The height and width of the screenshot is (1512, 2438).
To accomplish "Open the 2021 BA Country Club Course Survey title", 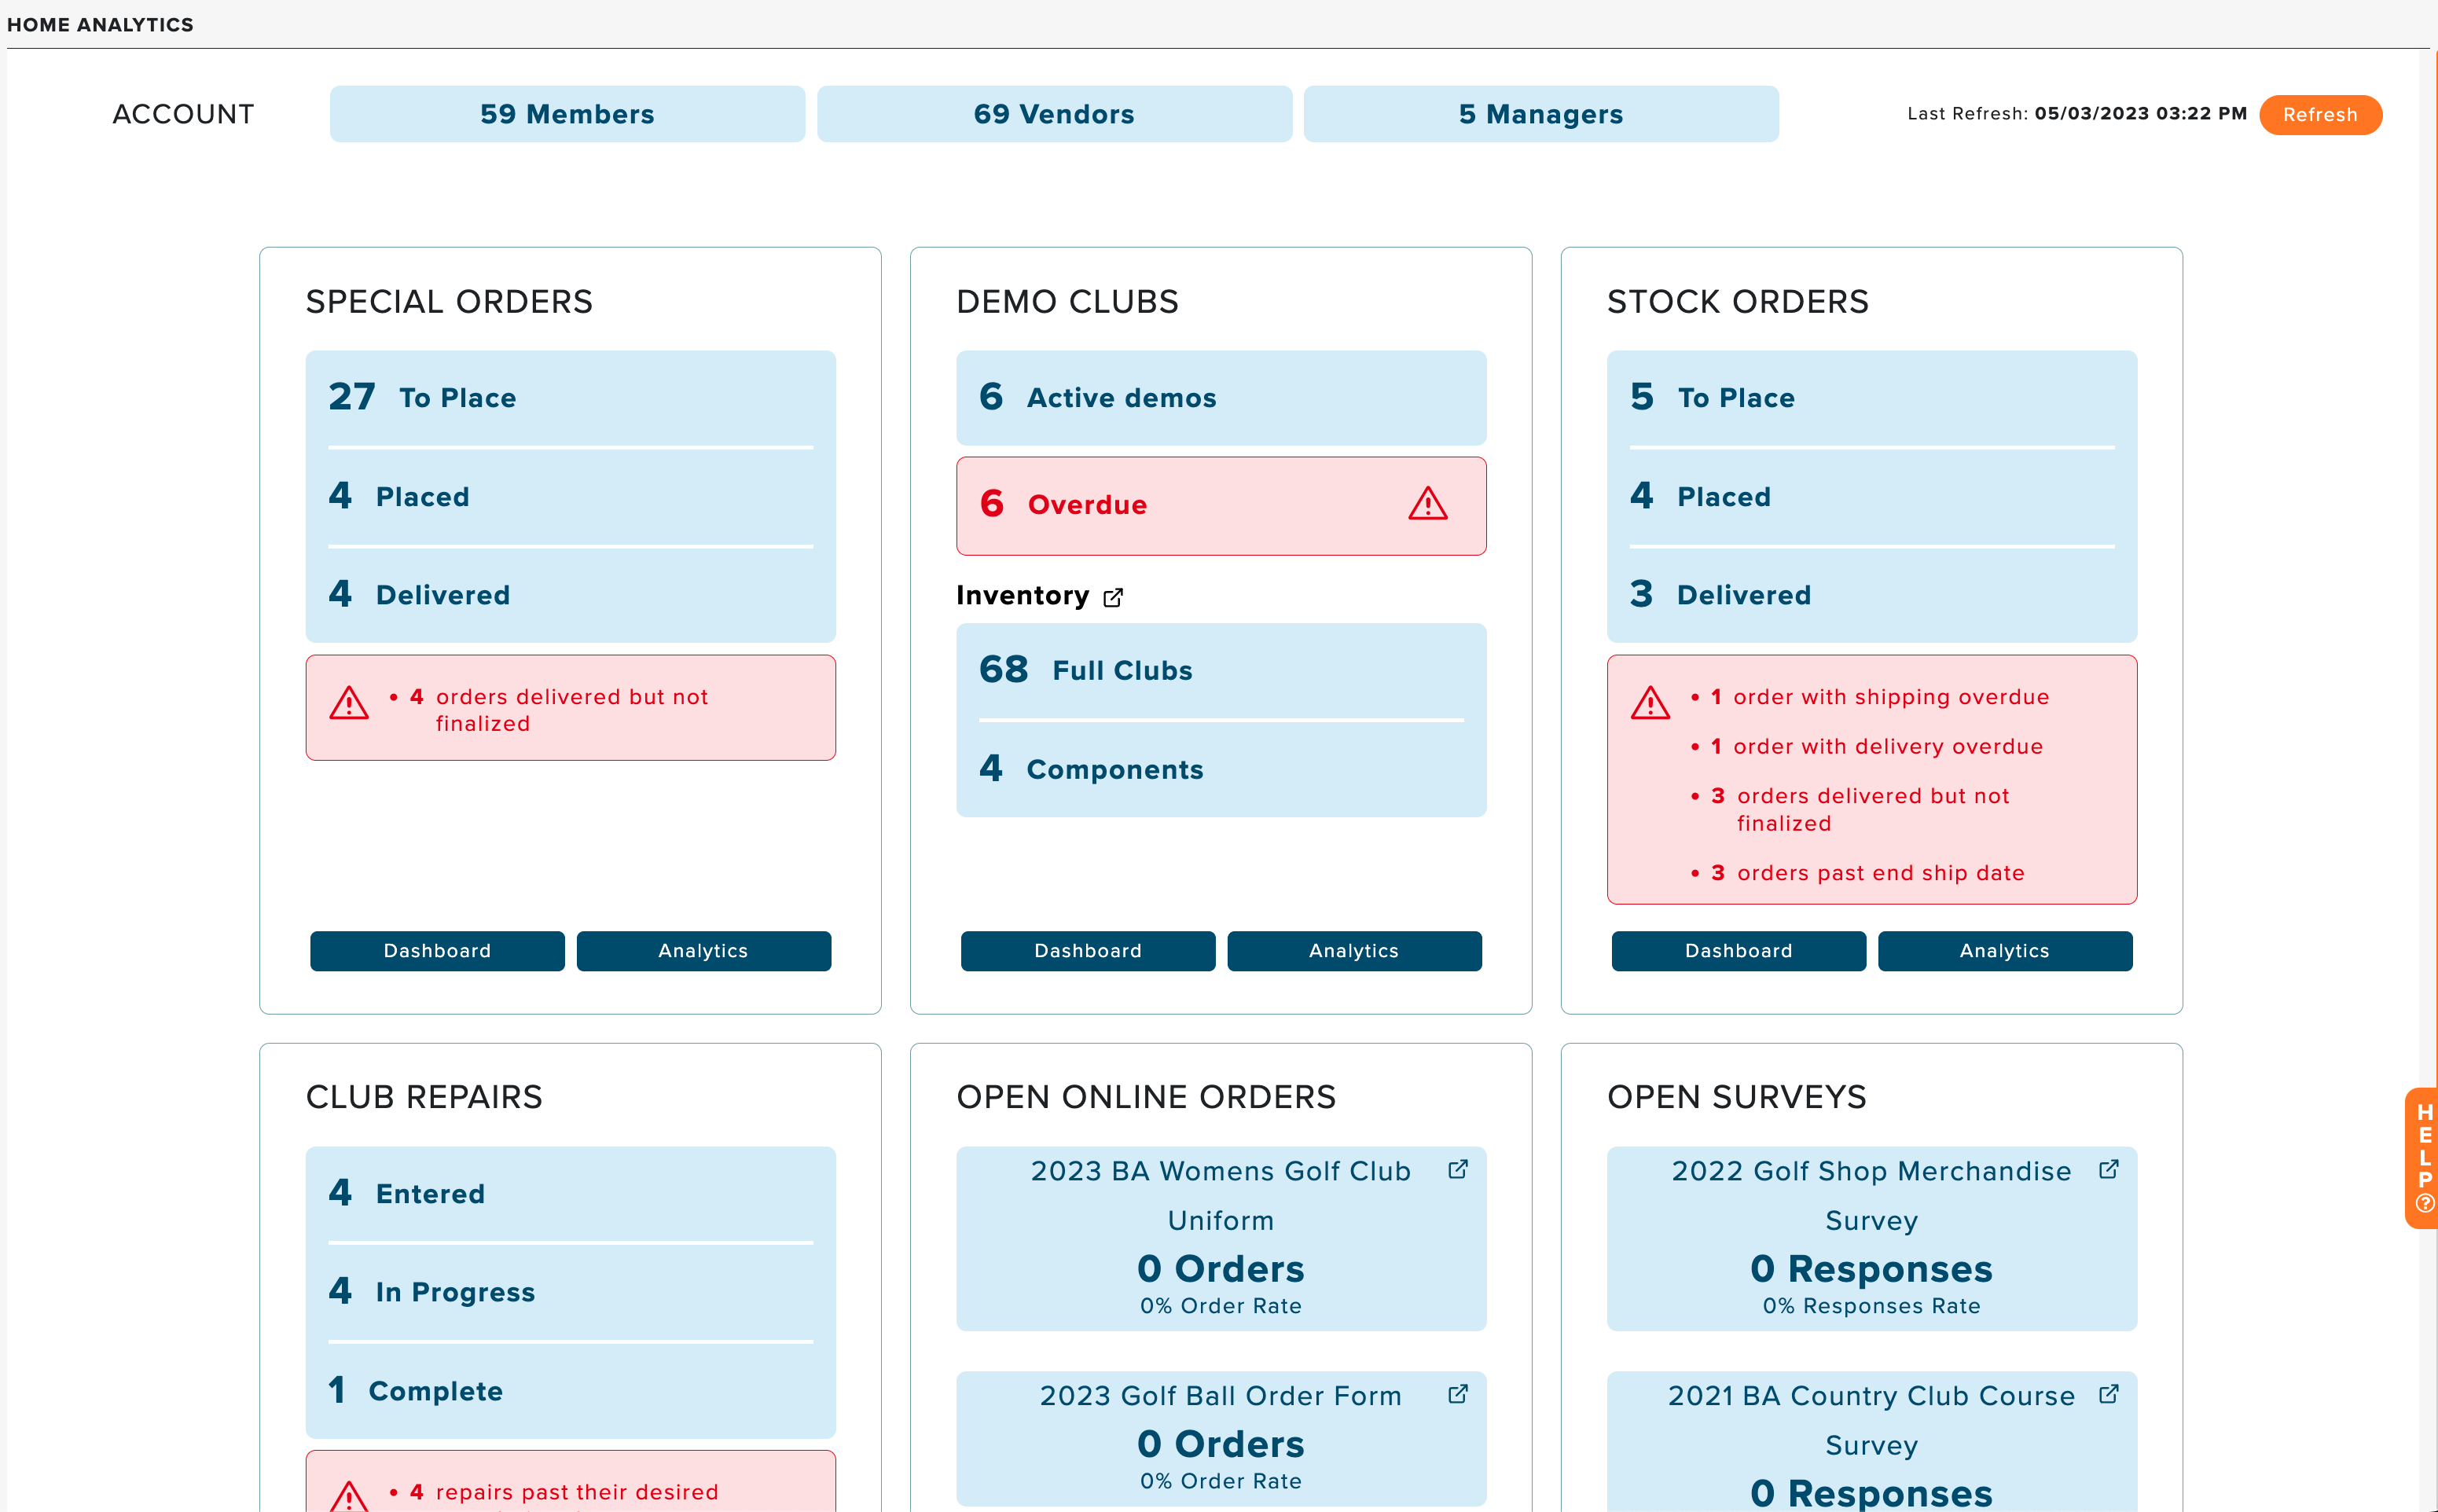I will 1871,1420.
